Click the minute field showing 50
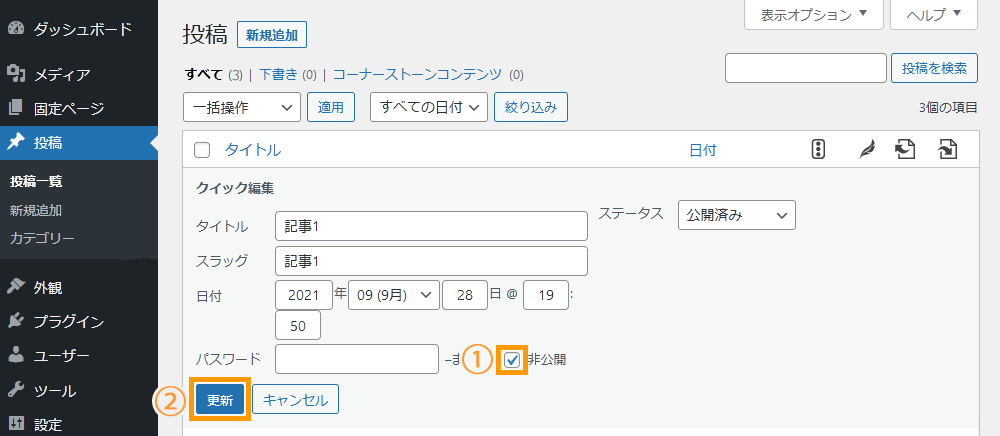Screen dimensions: 1000x436 point(298,326)
